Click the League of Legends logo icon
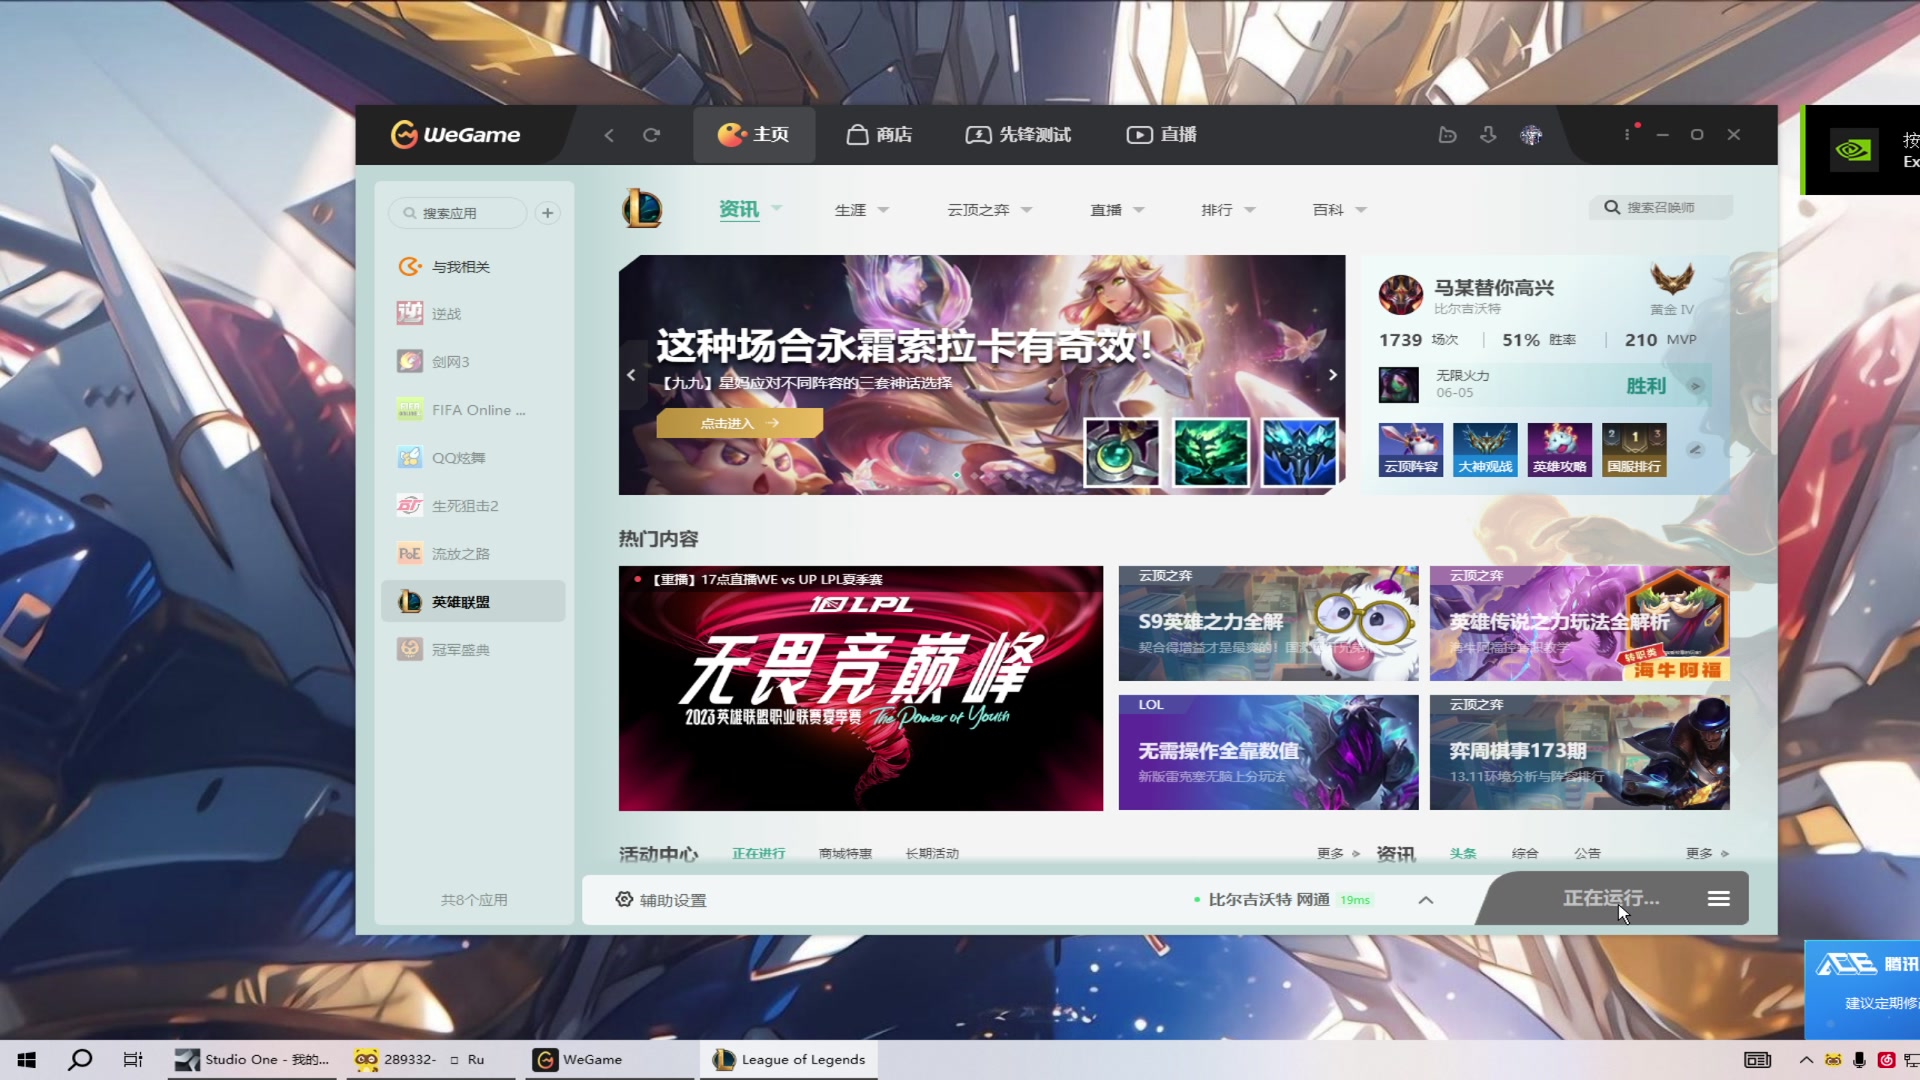Viewport: 1920px width, 1080px height. (x=642, y=209)
